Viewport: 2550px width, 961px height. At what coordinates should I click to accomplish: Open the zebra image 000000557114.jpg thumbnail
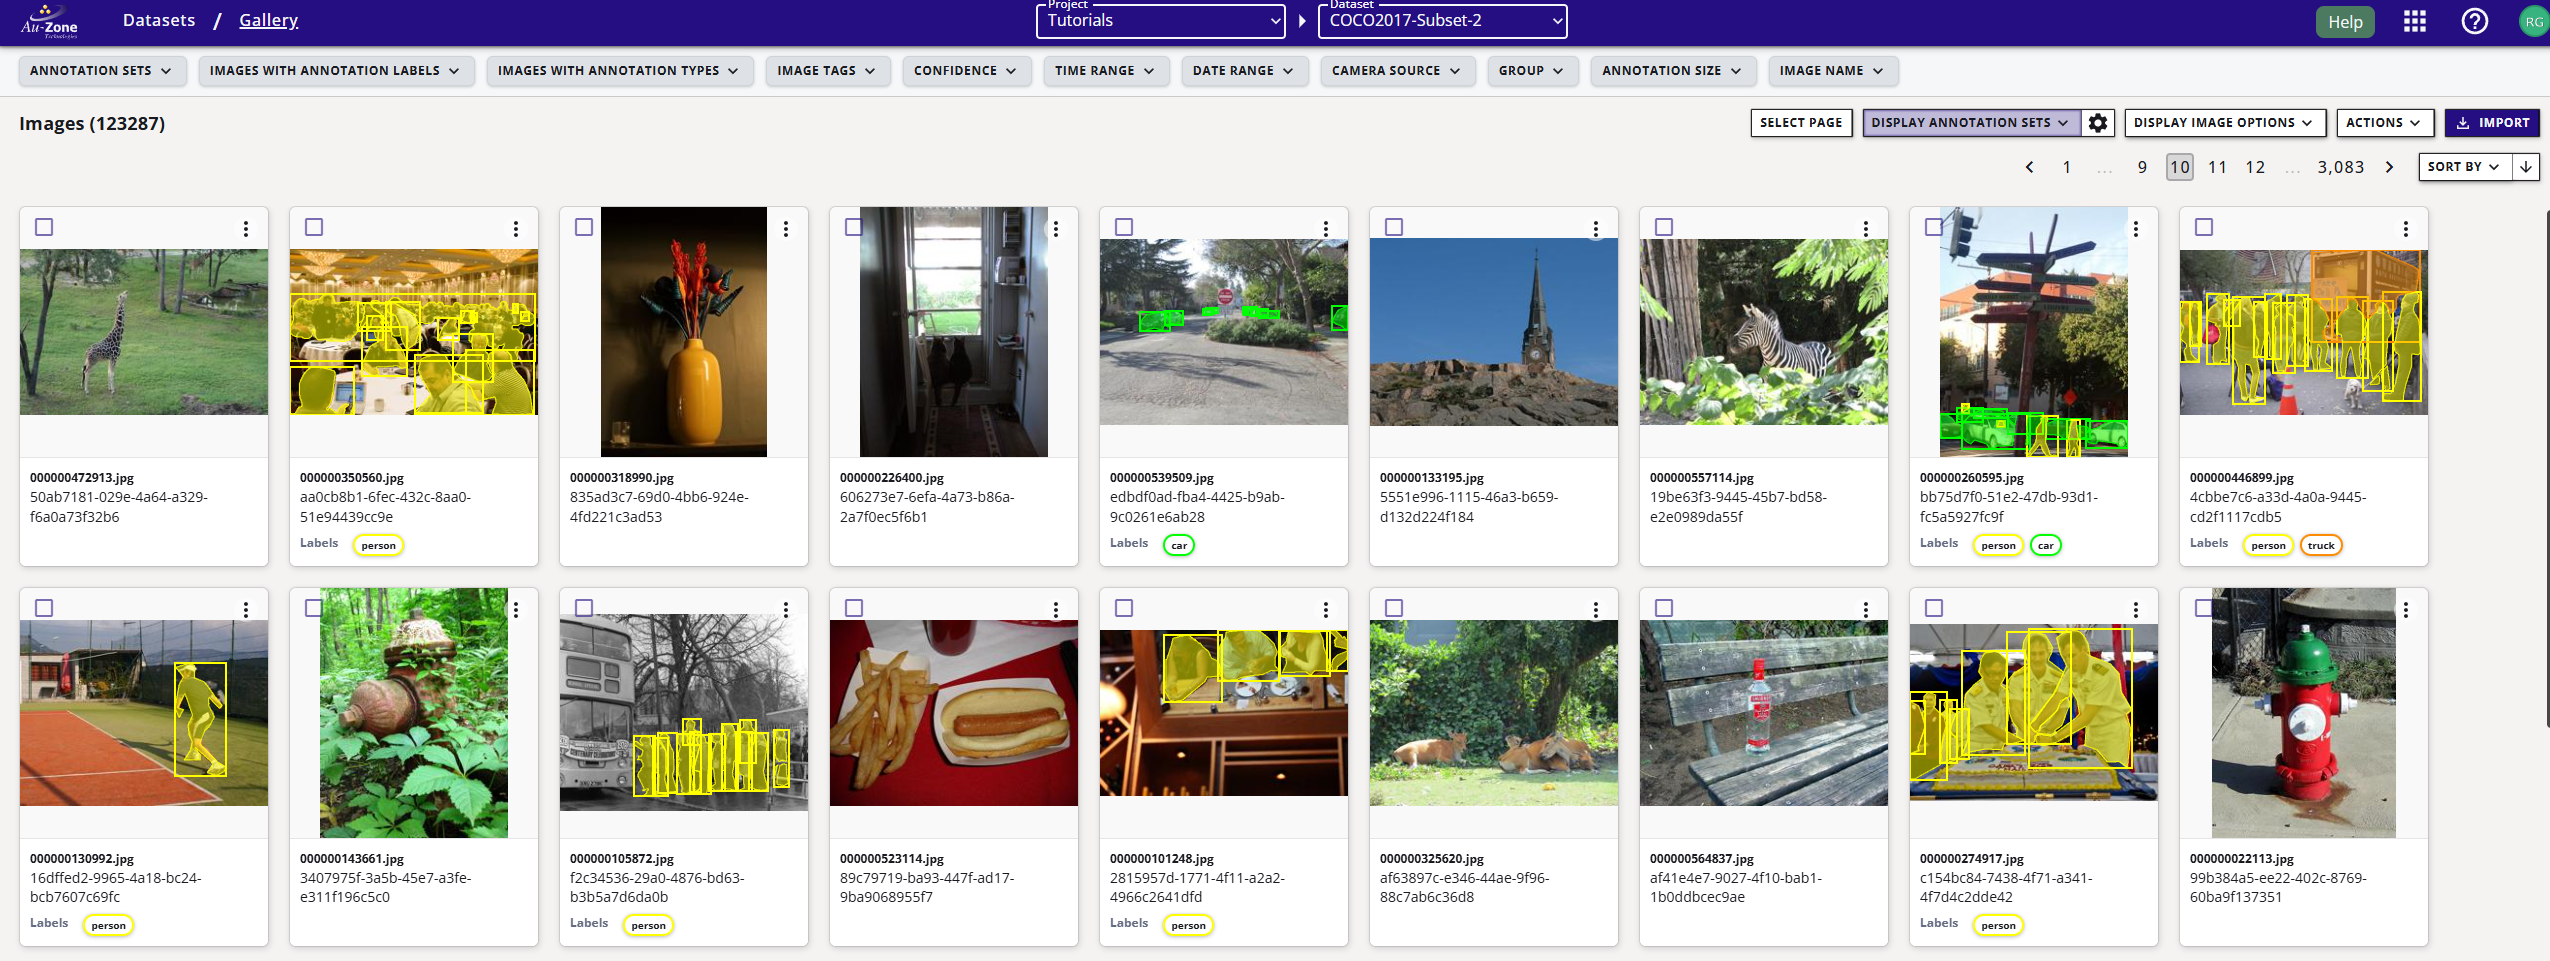(x=1764, y=332)
